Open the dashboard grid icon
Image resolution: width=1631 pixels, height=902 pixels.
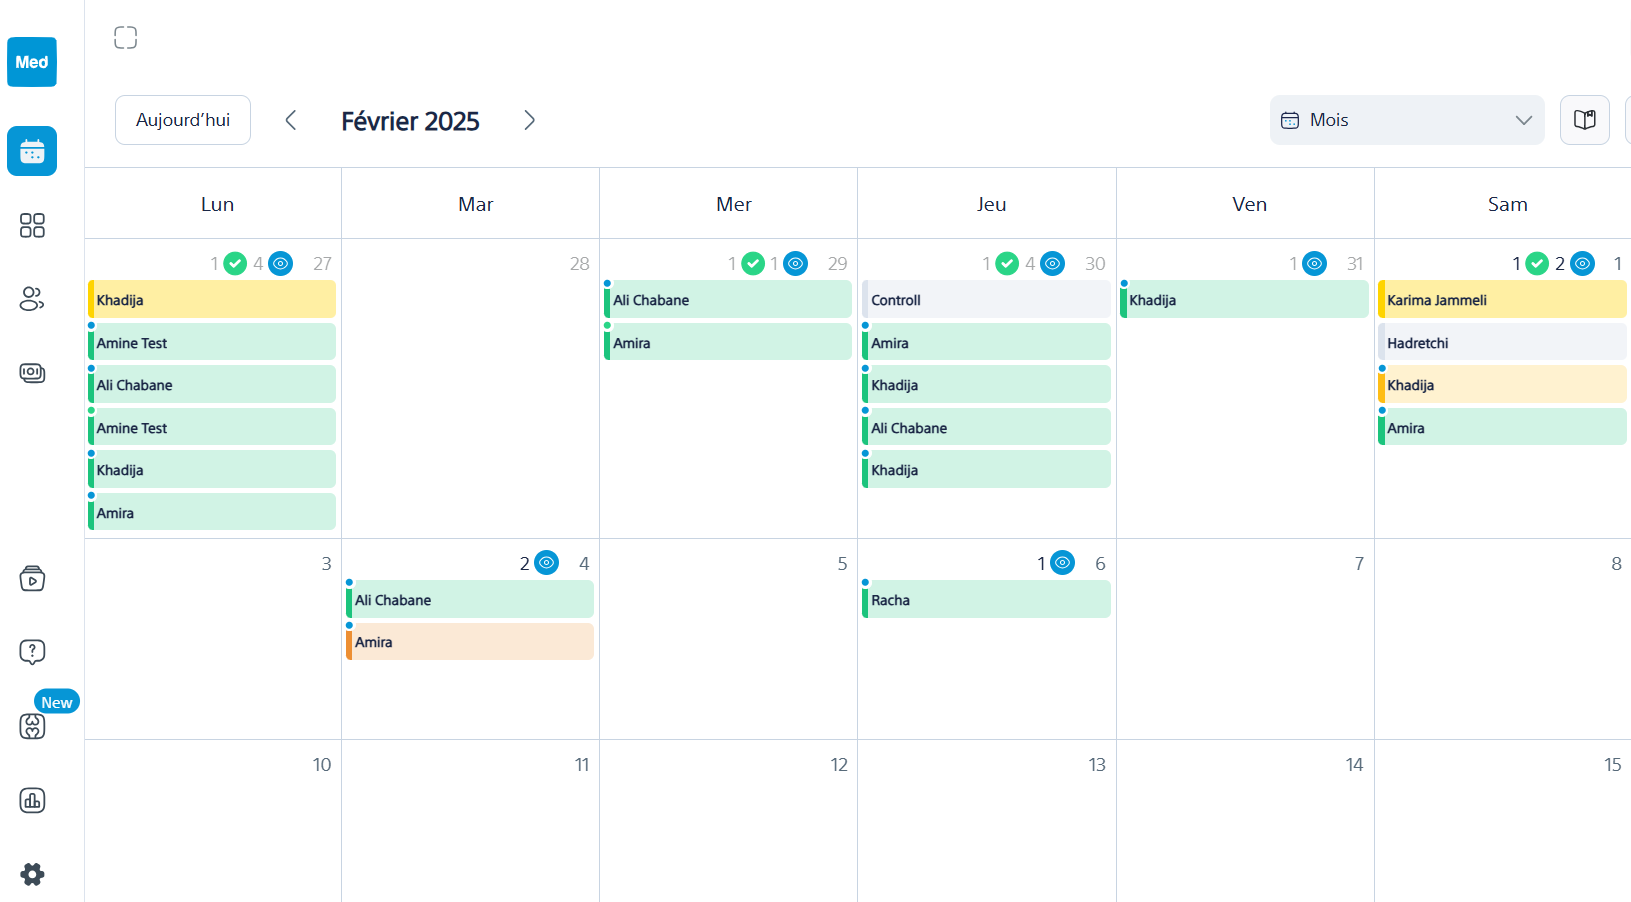(32, 226)
